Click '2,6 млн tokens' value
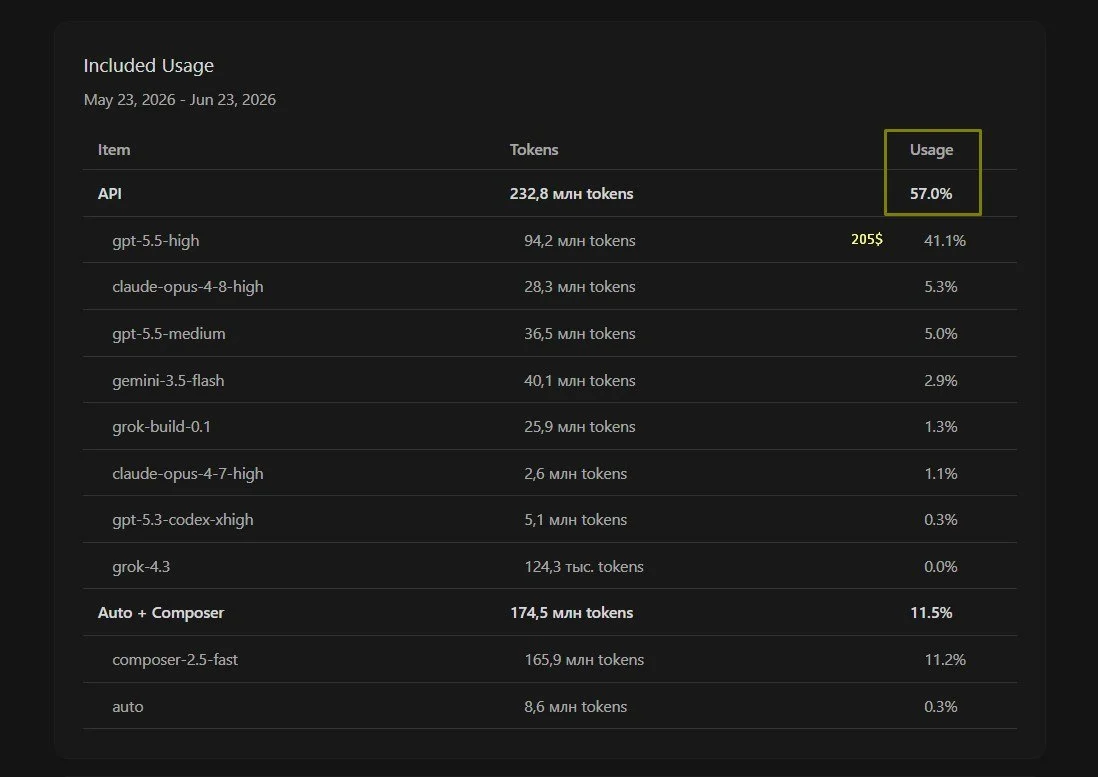This screenshot has width=1098, height=777. [576, 474]
